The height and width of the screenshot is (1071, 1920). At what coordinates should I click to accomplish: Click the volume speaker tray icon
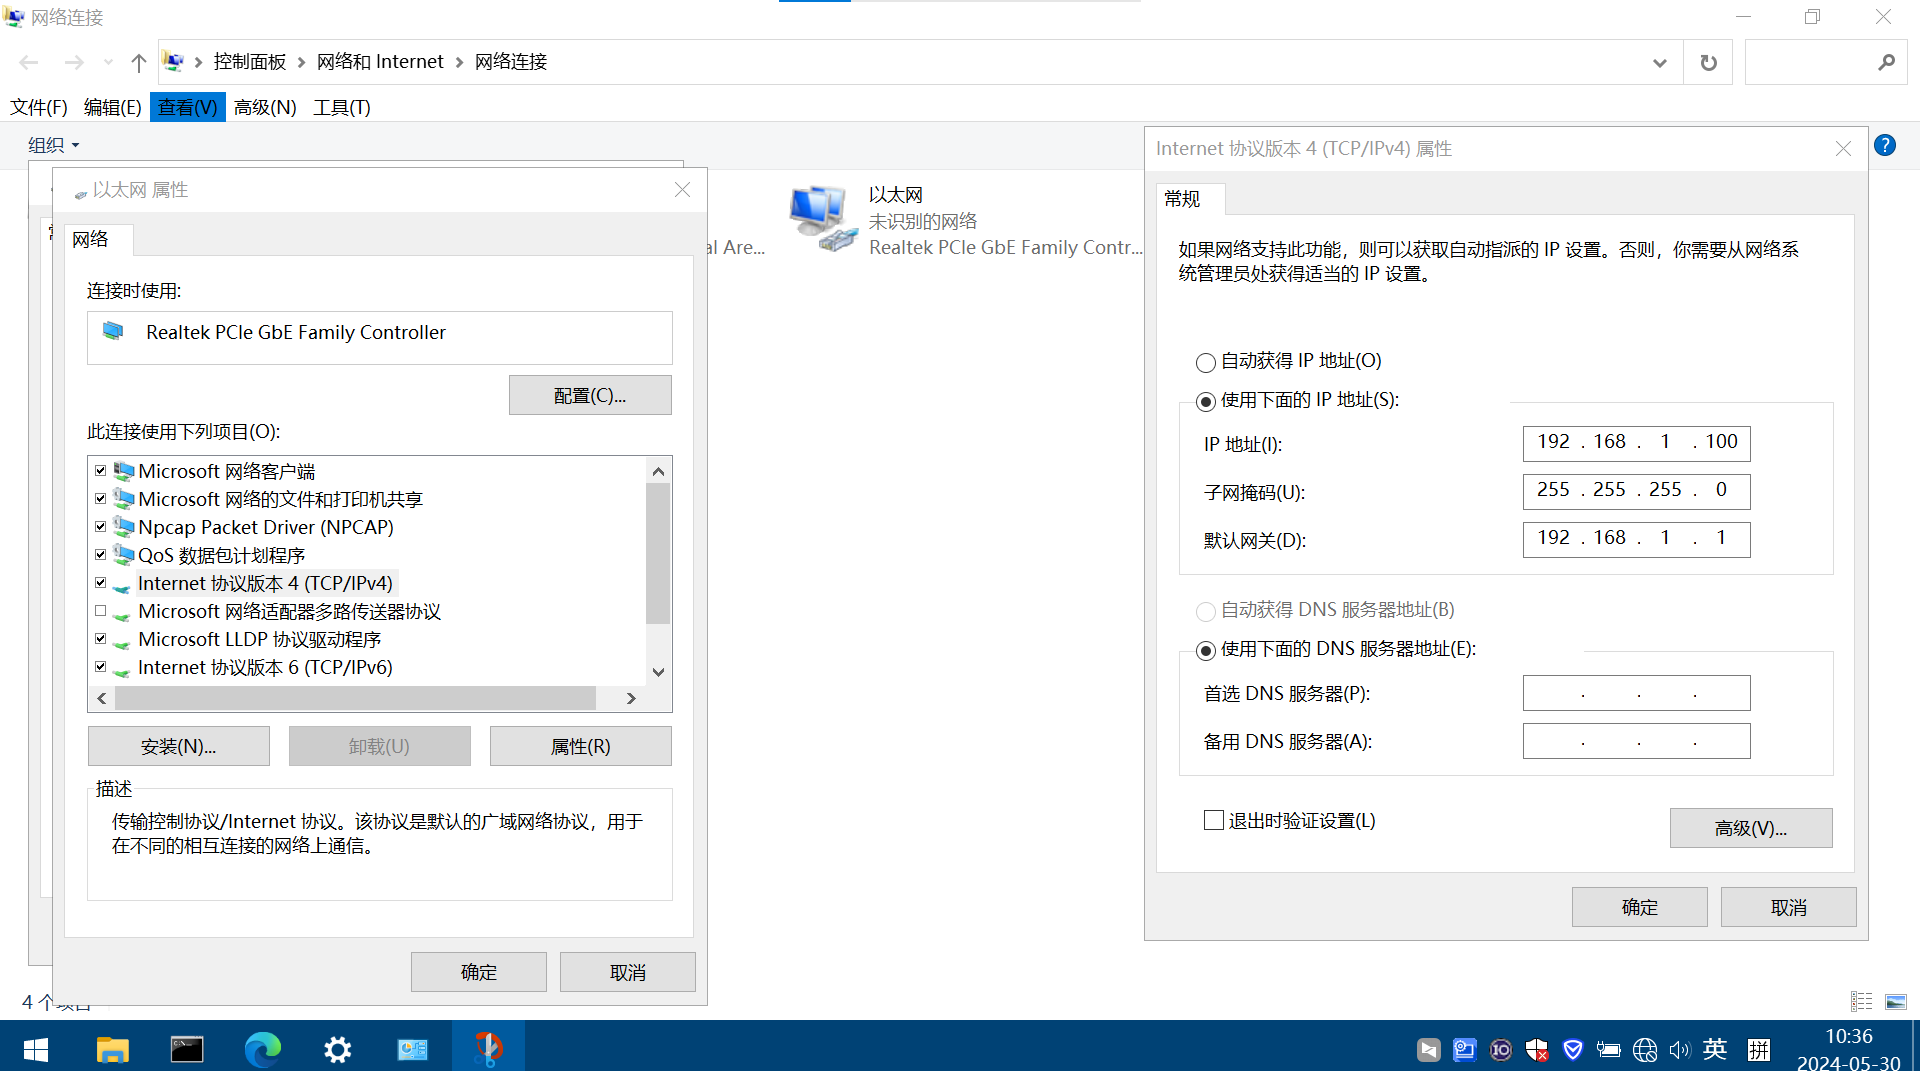[x=1678, y=1049]
